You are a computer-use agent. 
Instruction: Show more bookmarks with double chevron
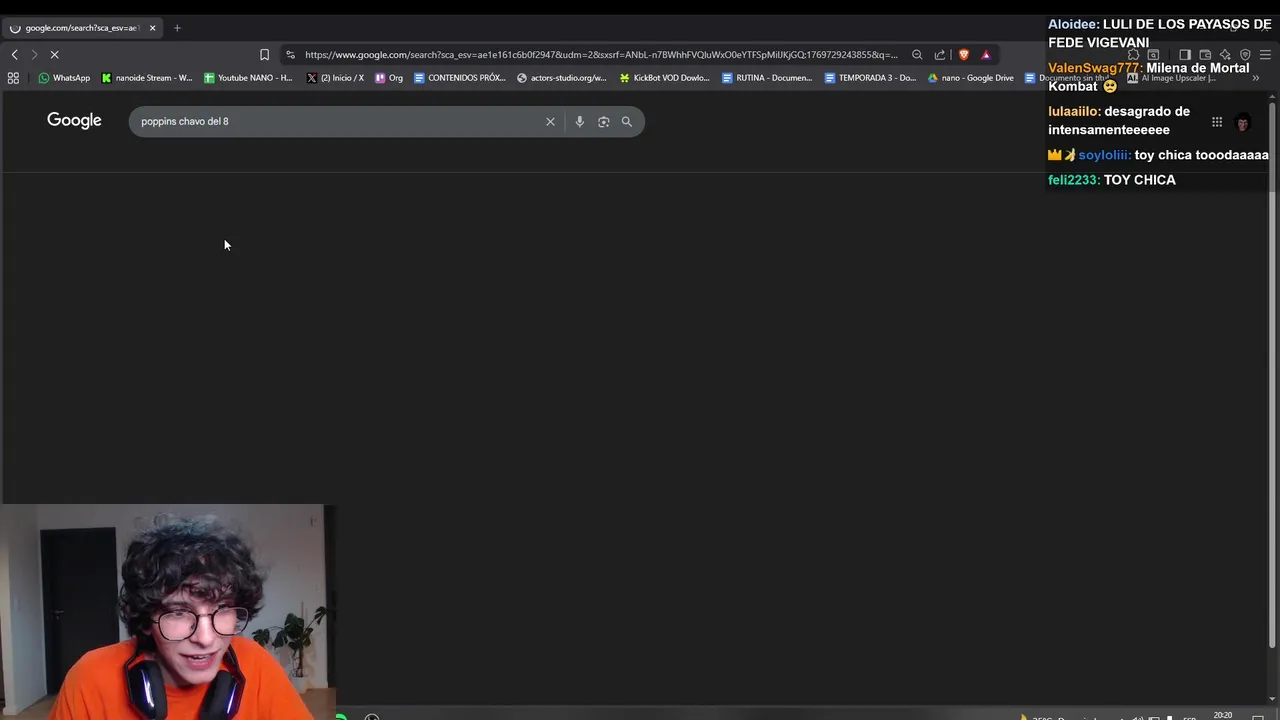tap(1256, 78)
